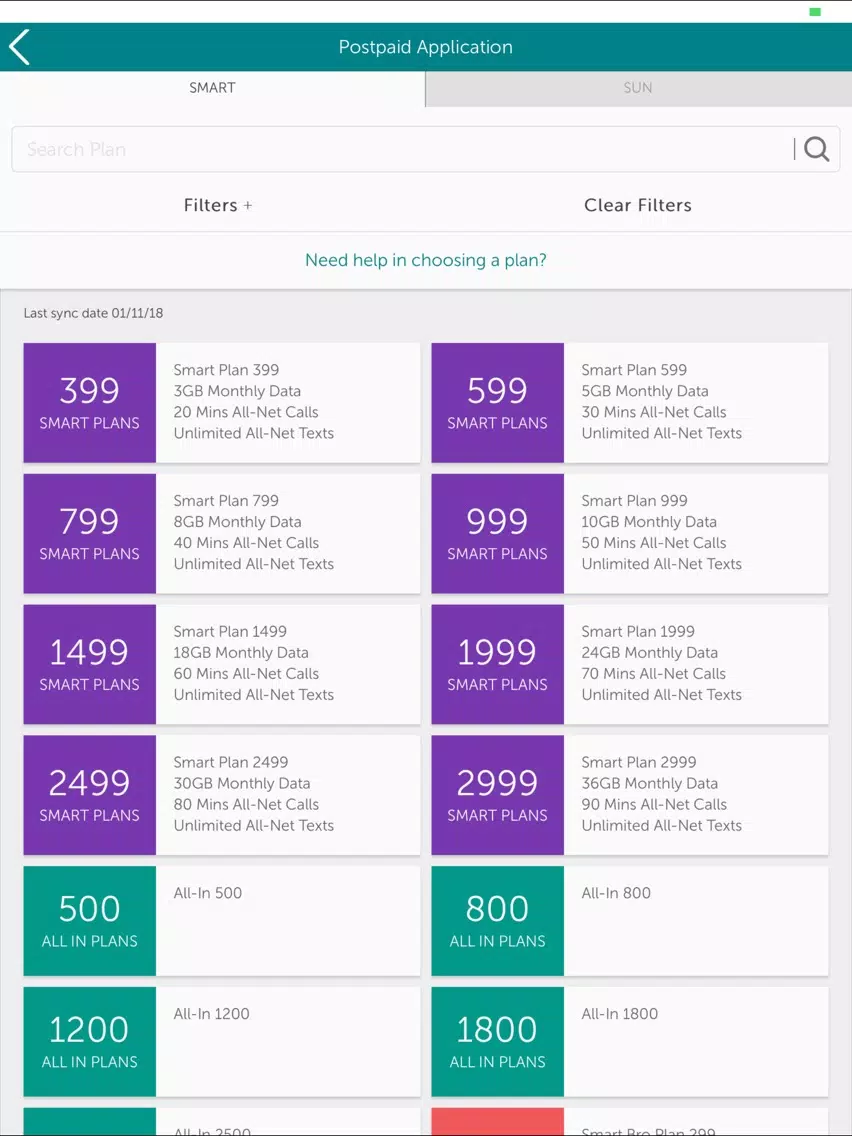Choose the All-In 1800 label
852x1136 pixels.
[x=619, y=1014]
